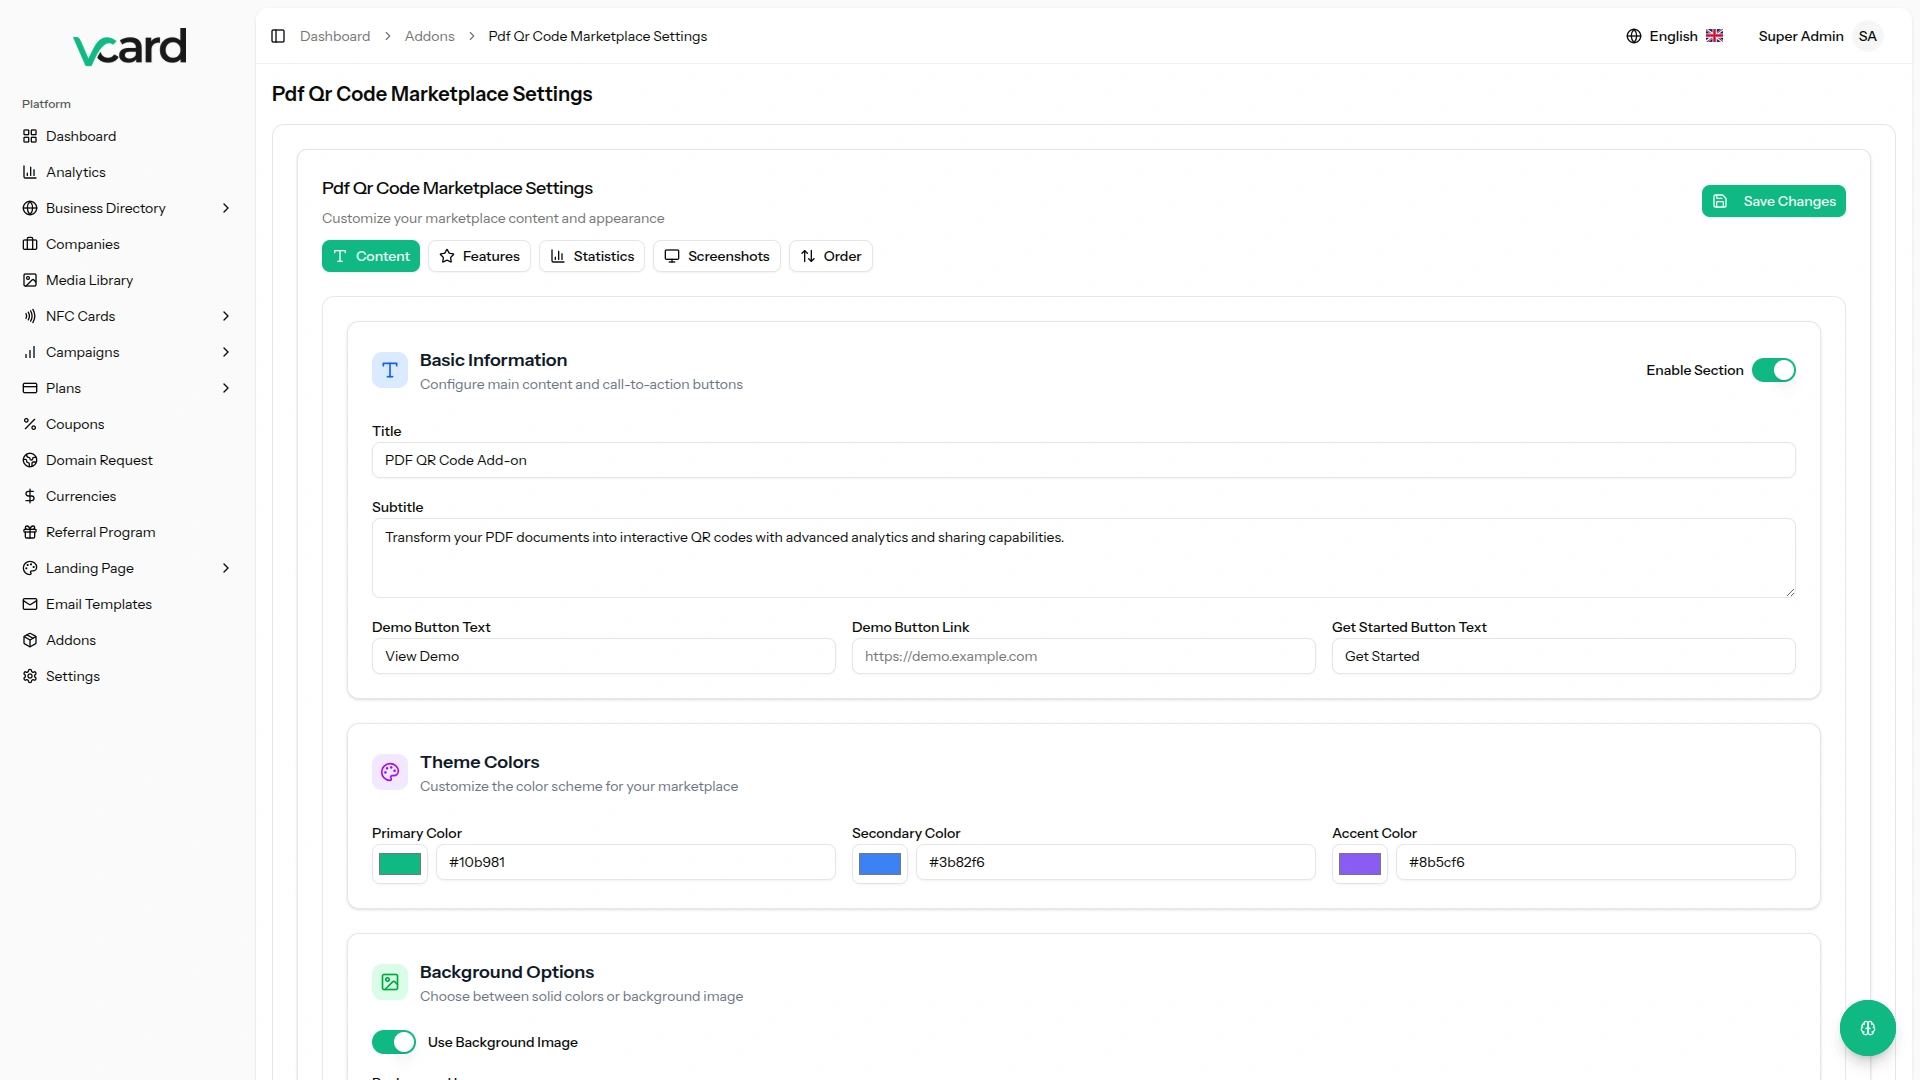Click the Secondary Color hex field
The width and height of the screenshot is (1920, 1080).
pos(1116,862)
